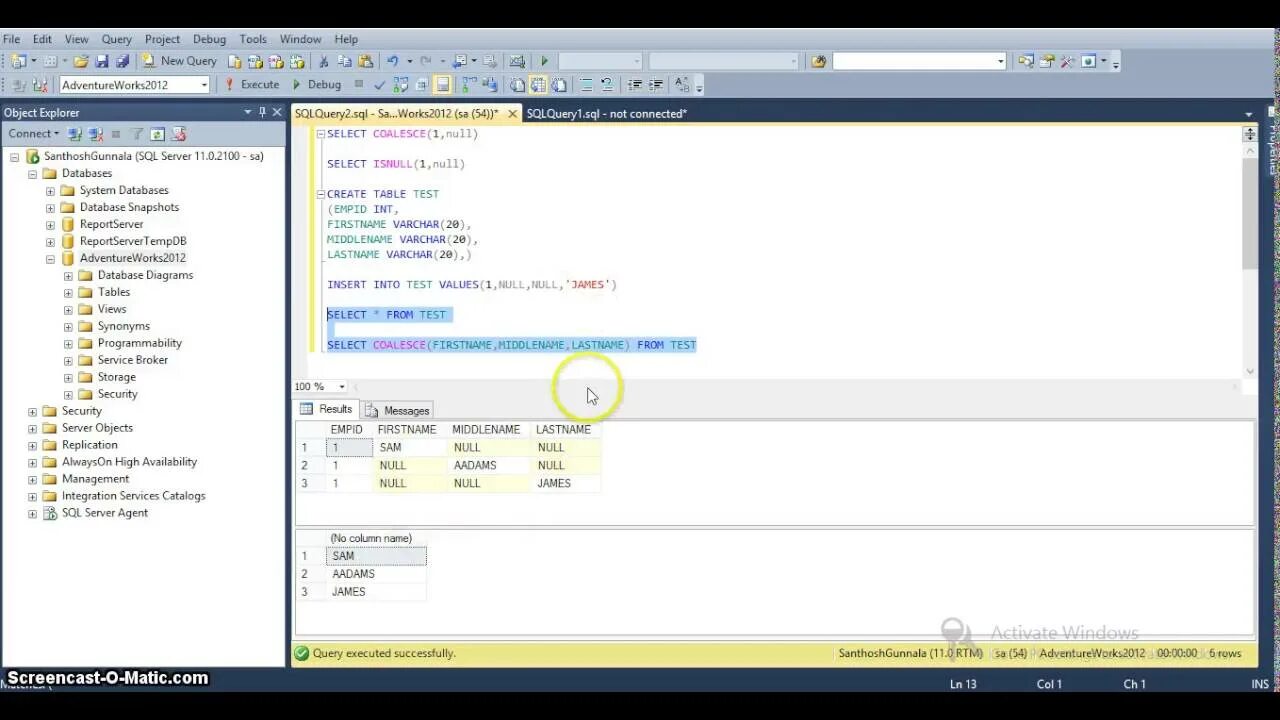Click the Connect Object Explorer icon
Image resolution: width=1280 pixels, height=720 pixels.
tap(76, 134)
